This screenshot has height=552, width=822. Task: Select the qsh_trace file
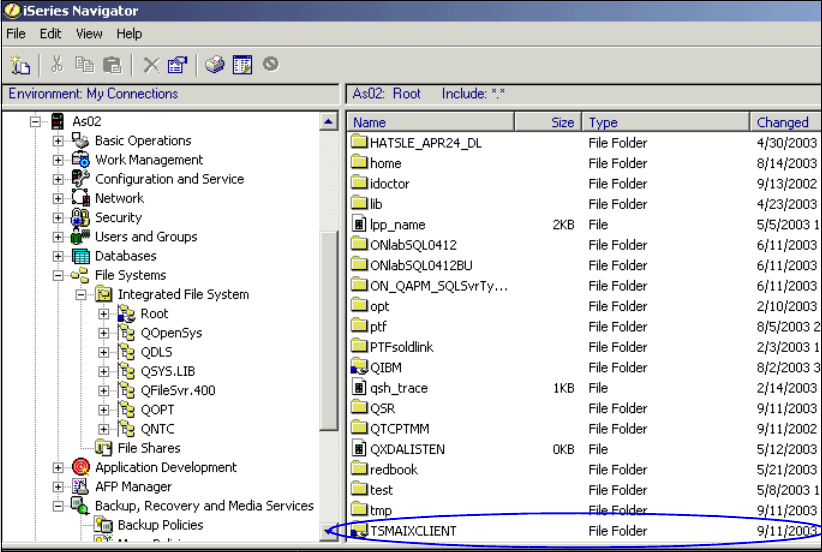pyautogui.click(x=399, y=388)
